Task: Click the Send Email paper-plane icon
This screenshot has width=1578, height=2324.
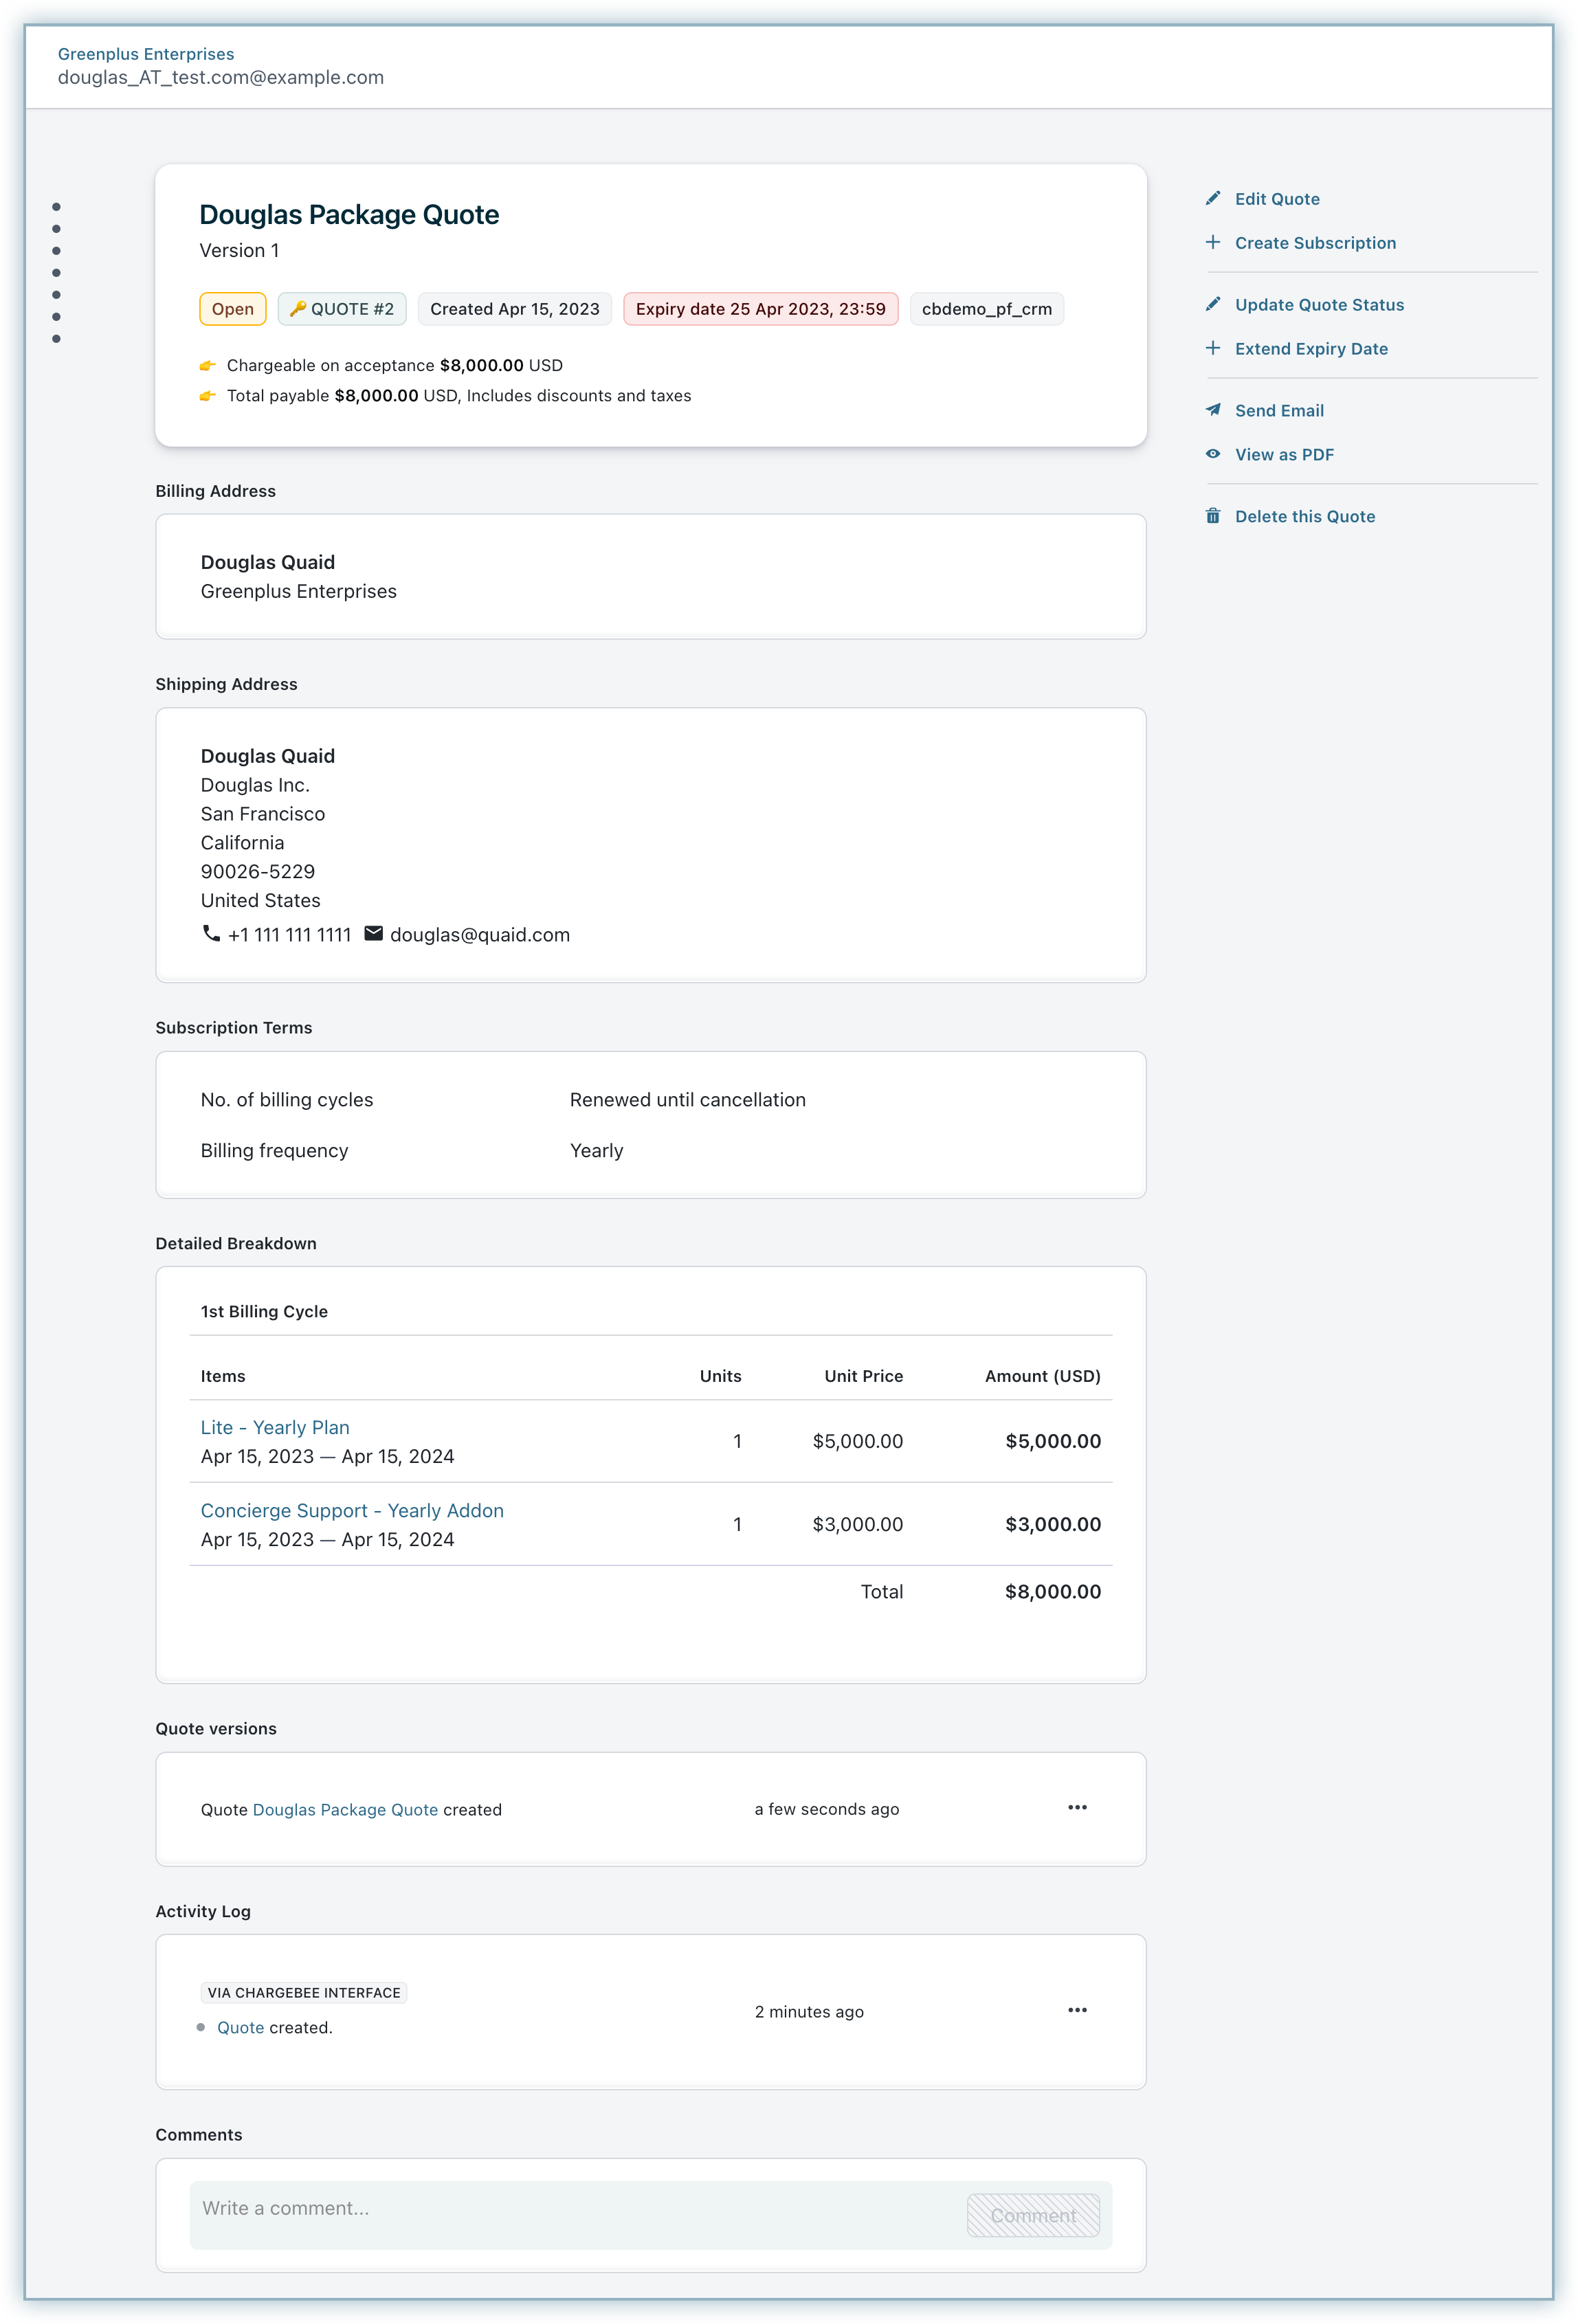Action: click(x=1213, y=410)
